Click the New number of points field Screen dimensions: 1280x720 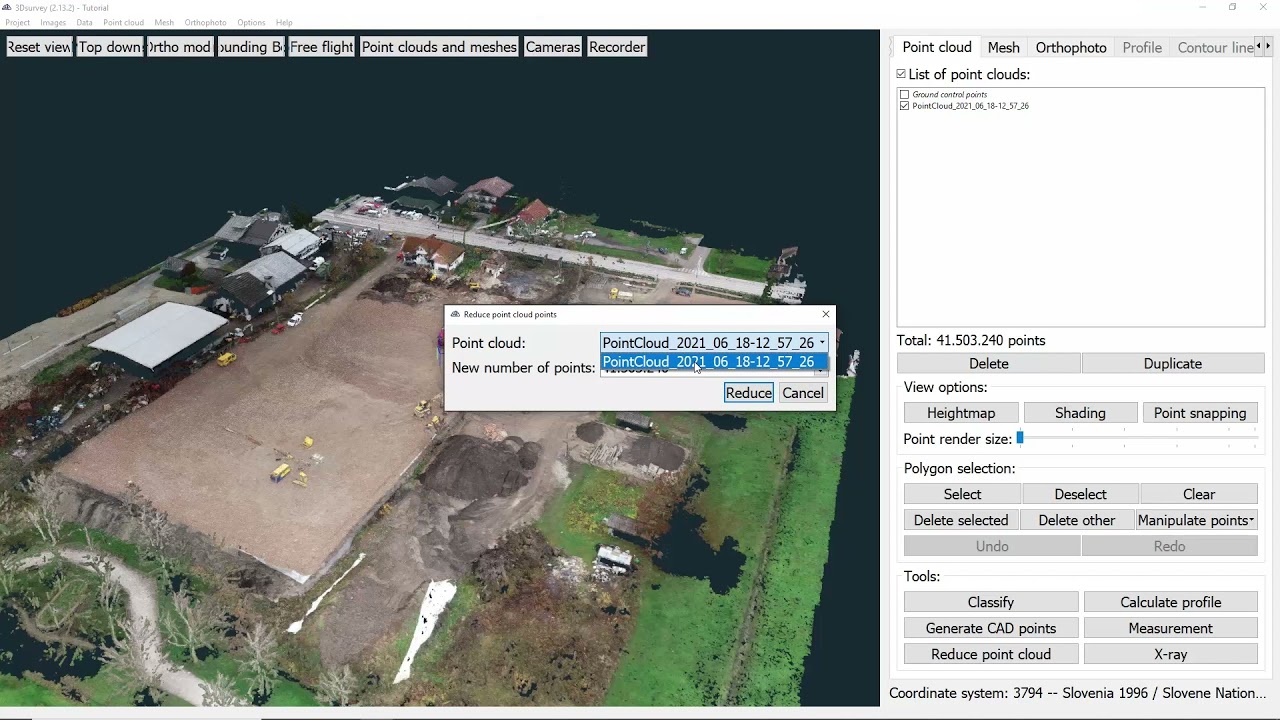(x=714, y=371)
